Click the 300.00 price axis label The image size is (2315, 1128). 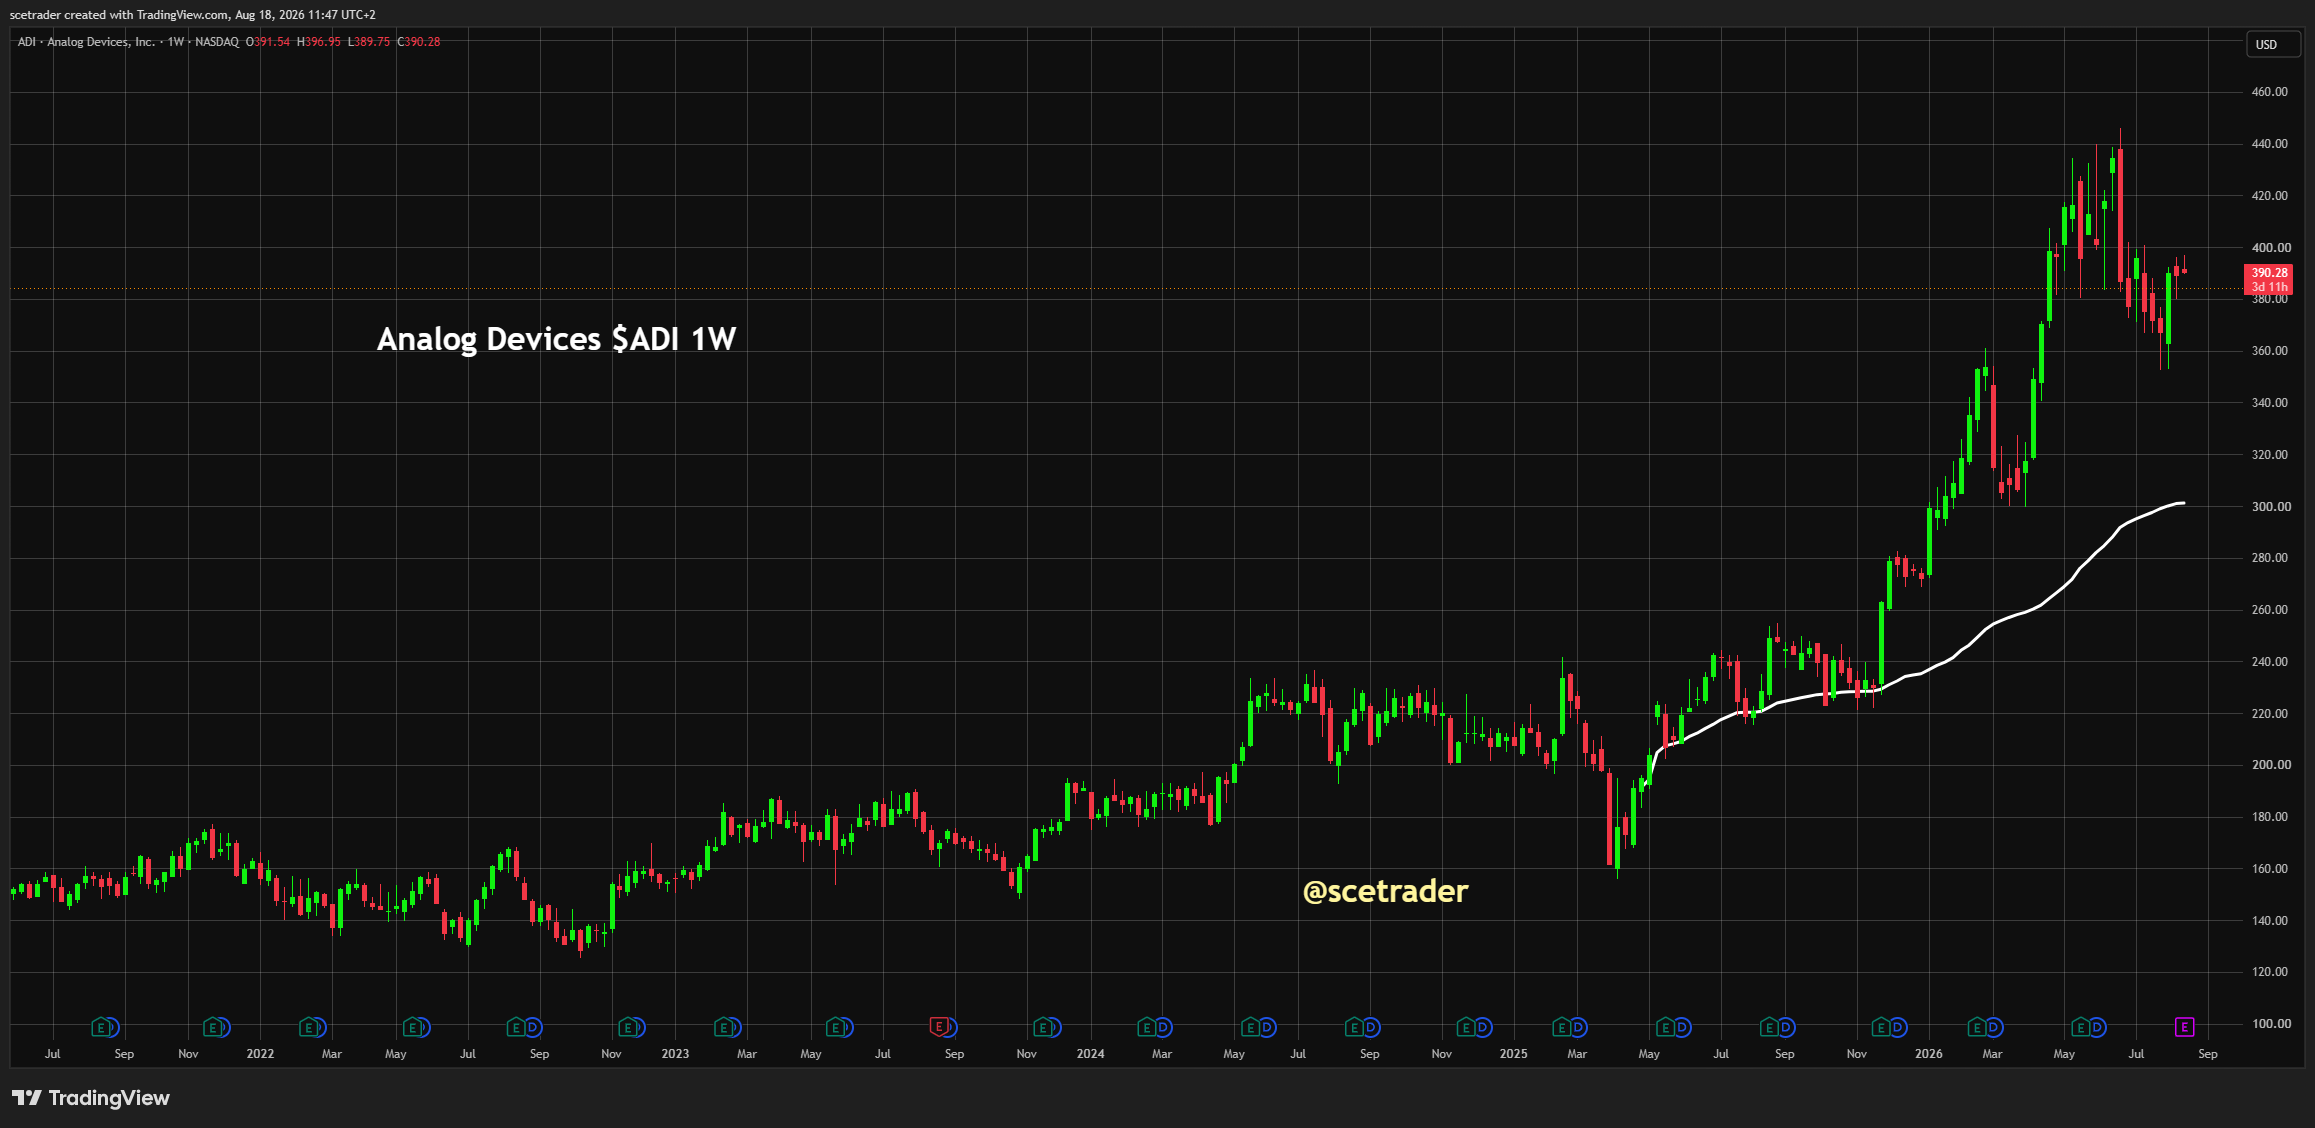[x=2269, y=507]
